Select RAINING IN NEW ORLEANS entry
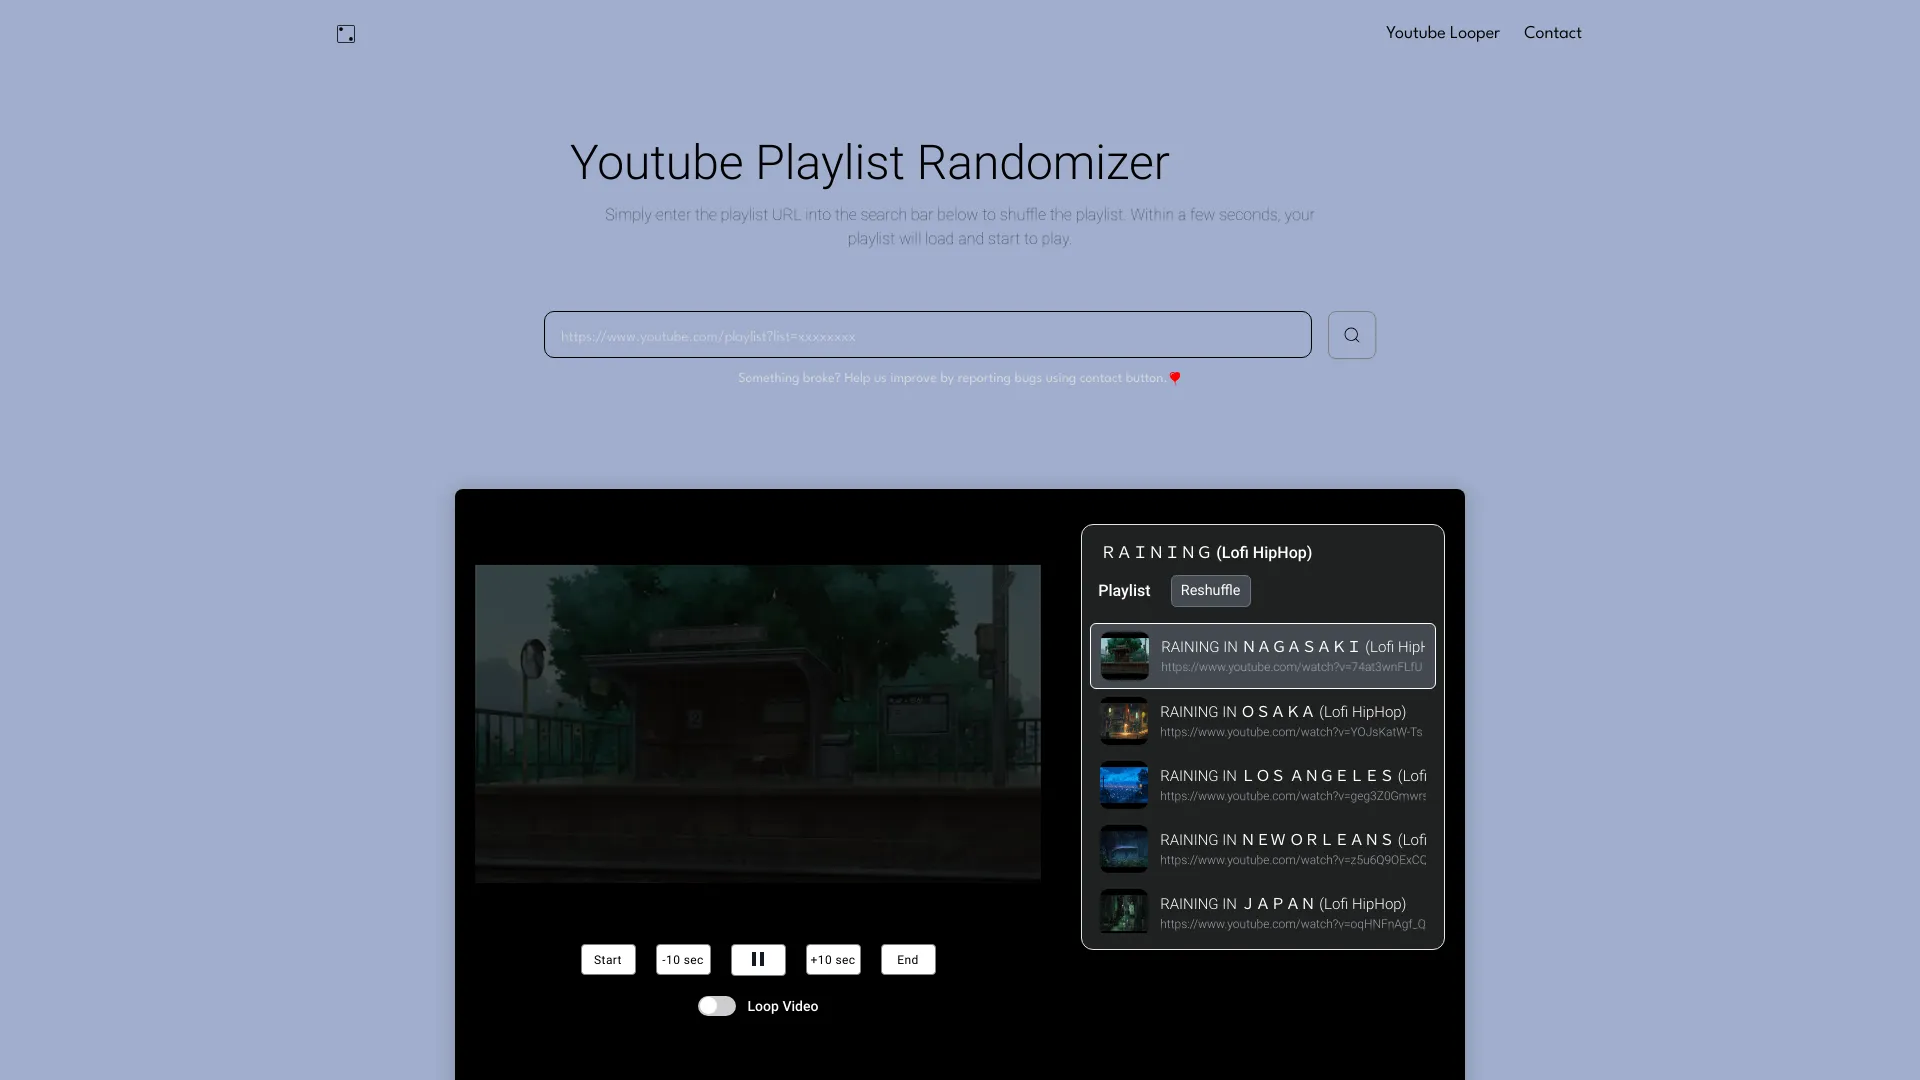The height and width of the screenshot is (1080, 1920). click(x=1261, y=848)
